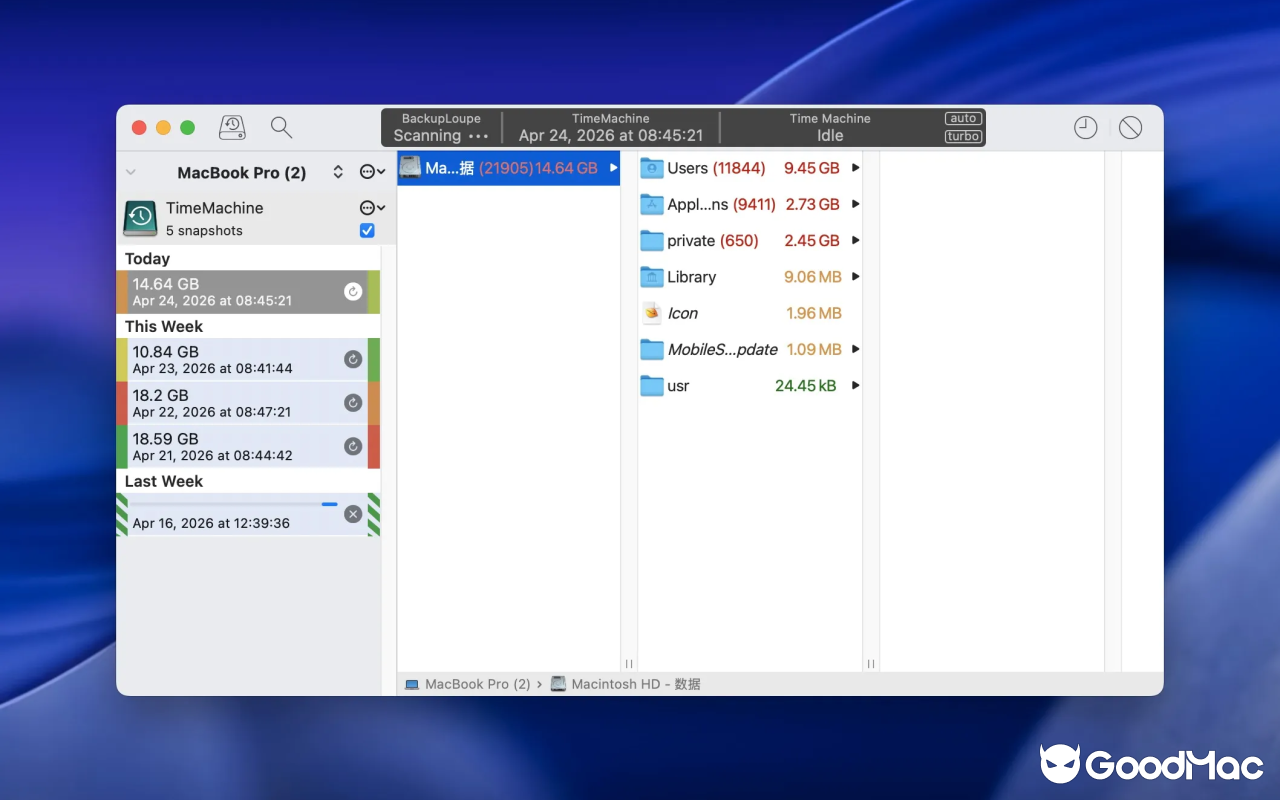Toggle the TimeMachine checkbox in the sidebar
Screen dimensions: 1280x800
pos(367,230)
